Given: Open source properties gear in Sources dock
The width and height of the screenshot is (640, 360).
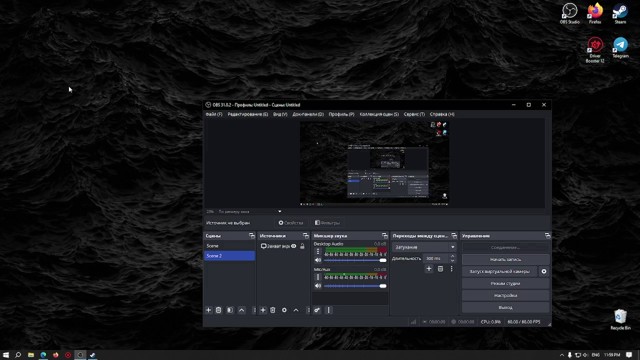Looking at the screenshot, I should coord(284,310).
